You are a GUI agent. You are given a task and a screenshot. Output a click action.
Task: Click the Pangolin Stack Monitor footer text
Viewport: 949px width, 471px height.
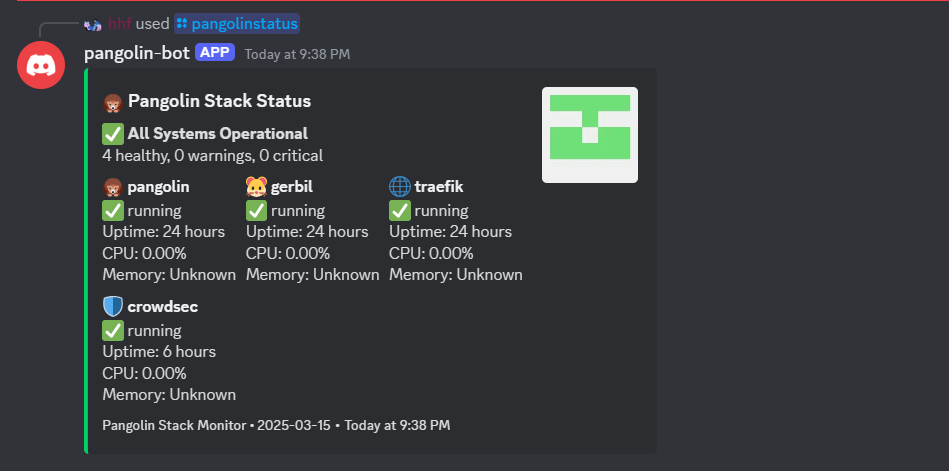click(x=174, y=425)
